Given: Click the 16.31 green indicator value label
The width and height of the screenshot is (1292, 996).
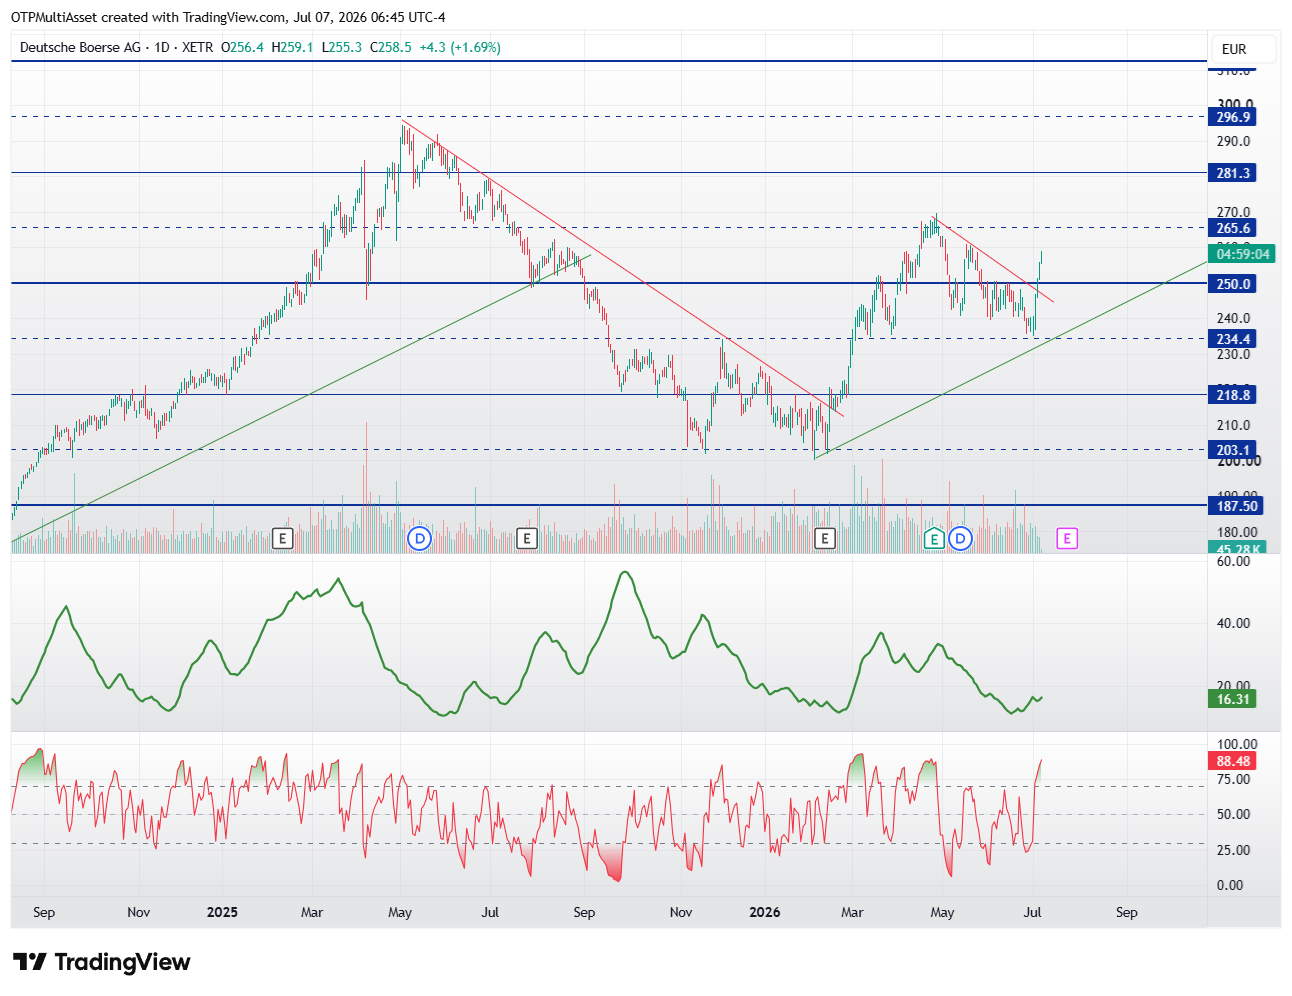Looking at the screenshot, I should [x=1233, y=699].
